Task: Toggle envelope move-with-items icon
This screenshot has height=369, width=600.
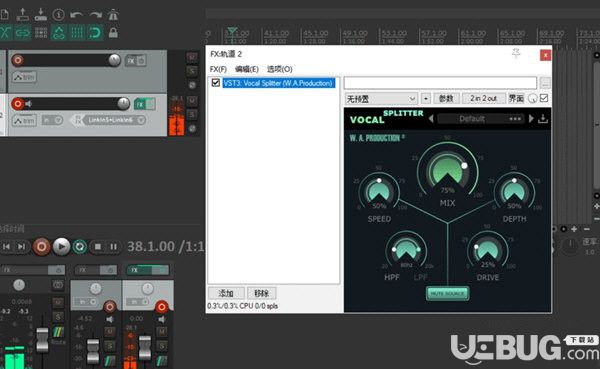Action: [59, 33]
